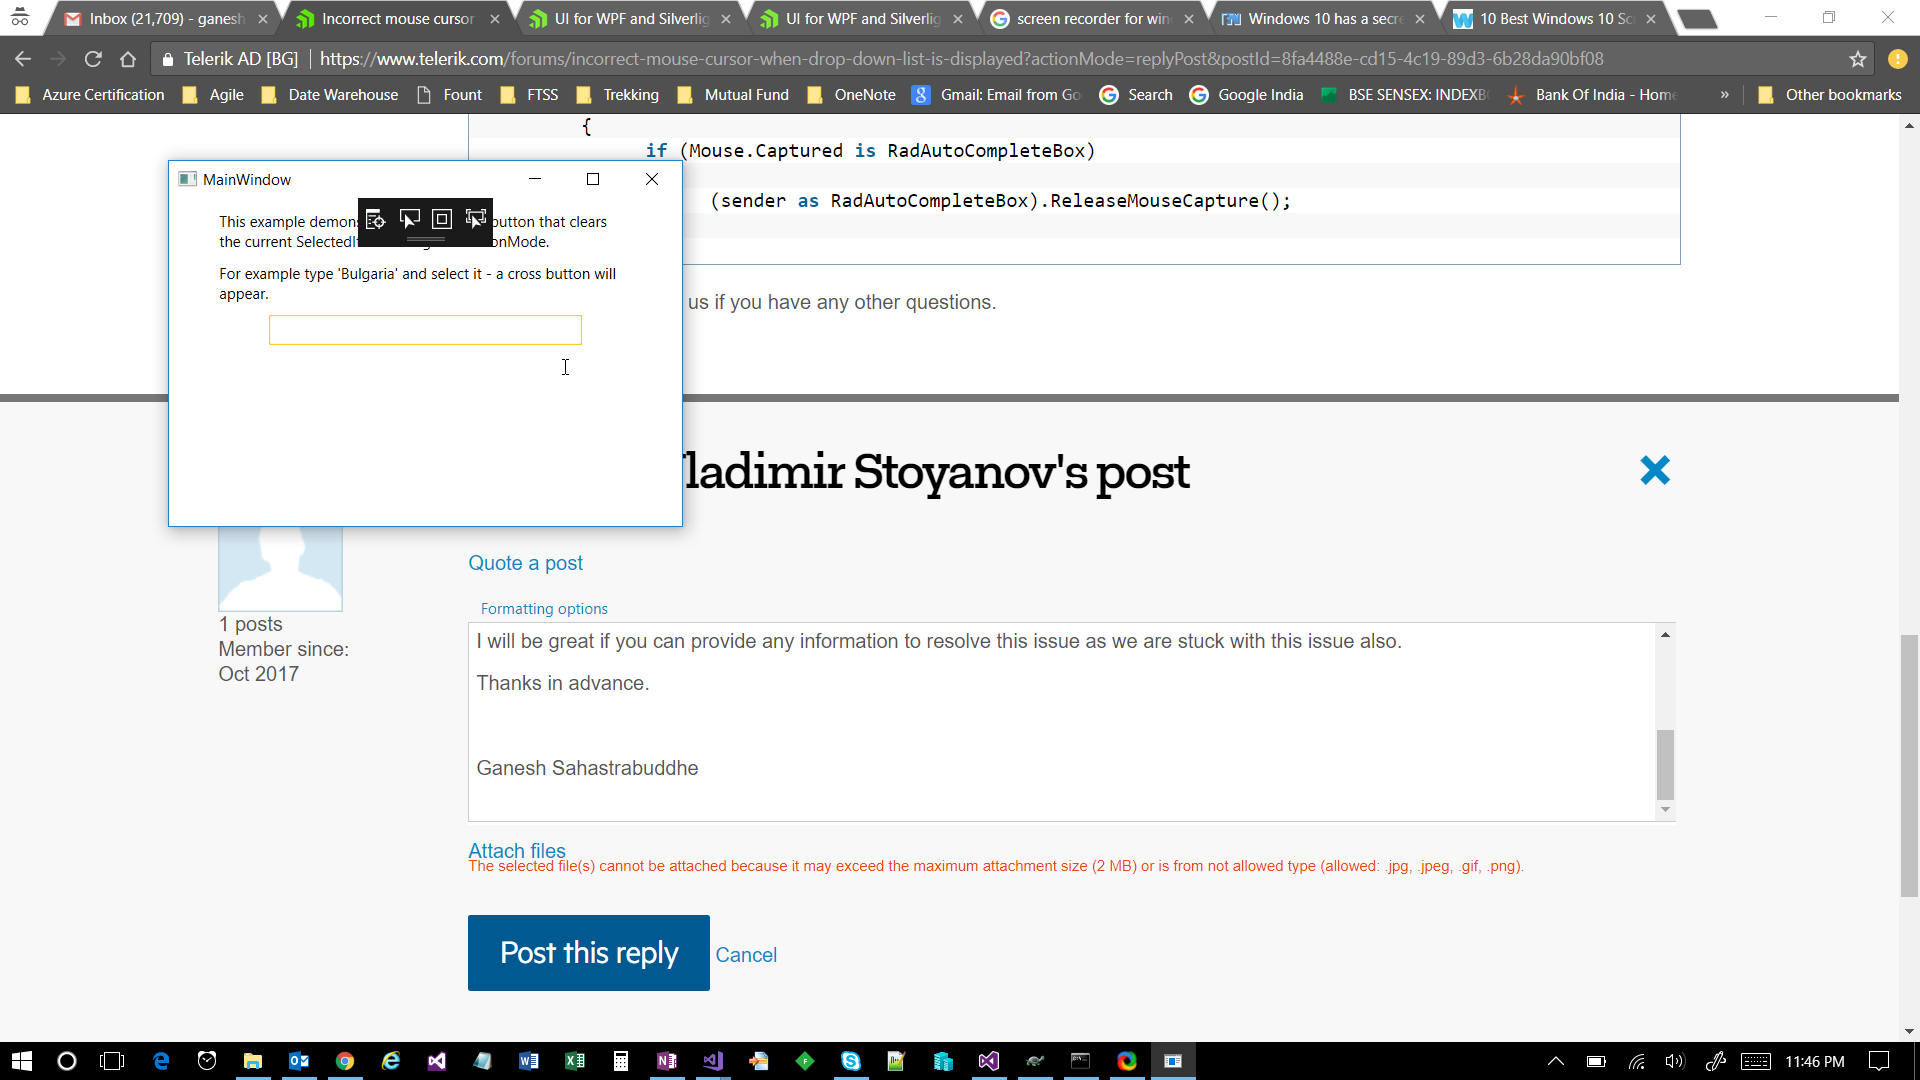Click the home icon in the browser toolbar
Image resolution: width=1920 pixels, height=1080 pixels.
click(x=128, y=59)
